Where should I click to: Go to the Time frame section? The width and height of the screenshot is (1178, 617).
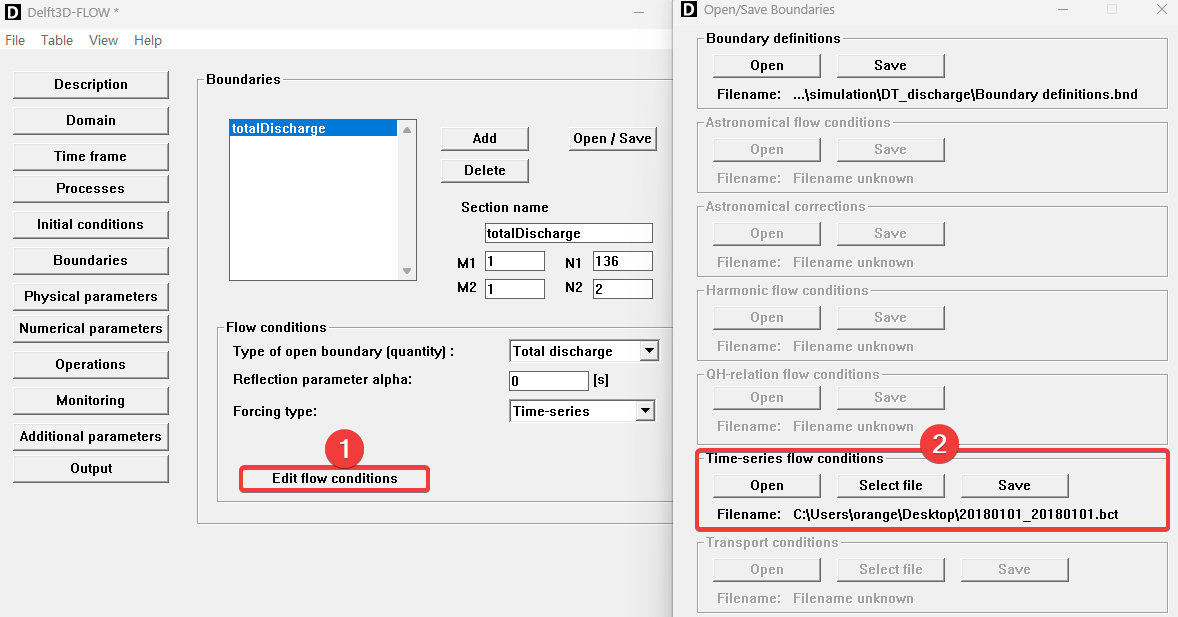[91, 156]
